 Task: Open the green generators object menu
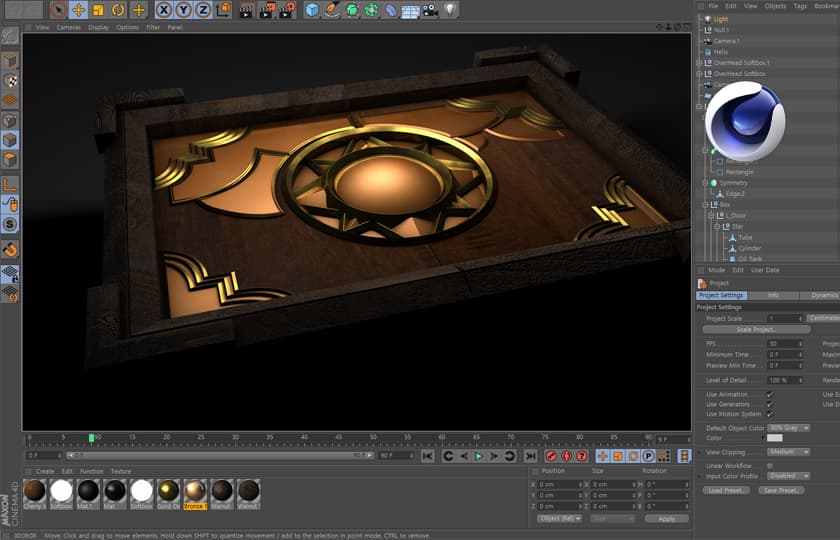point(352,10)
